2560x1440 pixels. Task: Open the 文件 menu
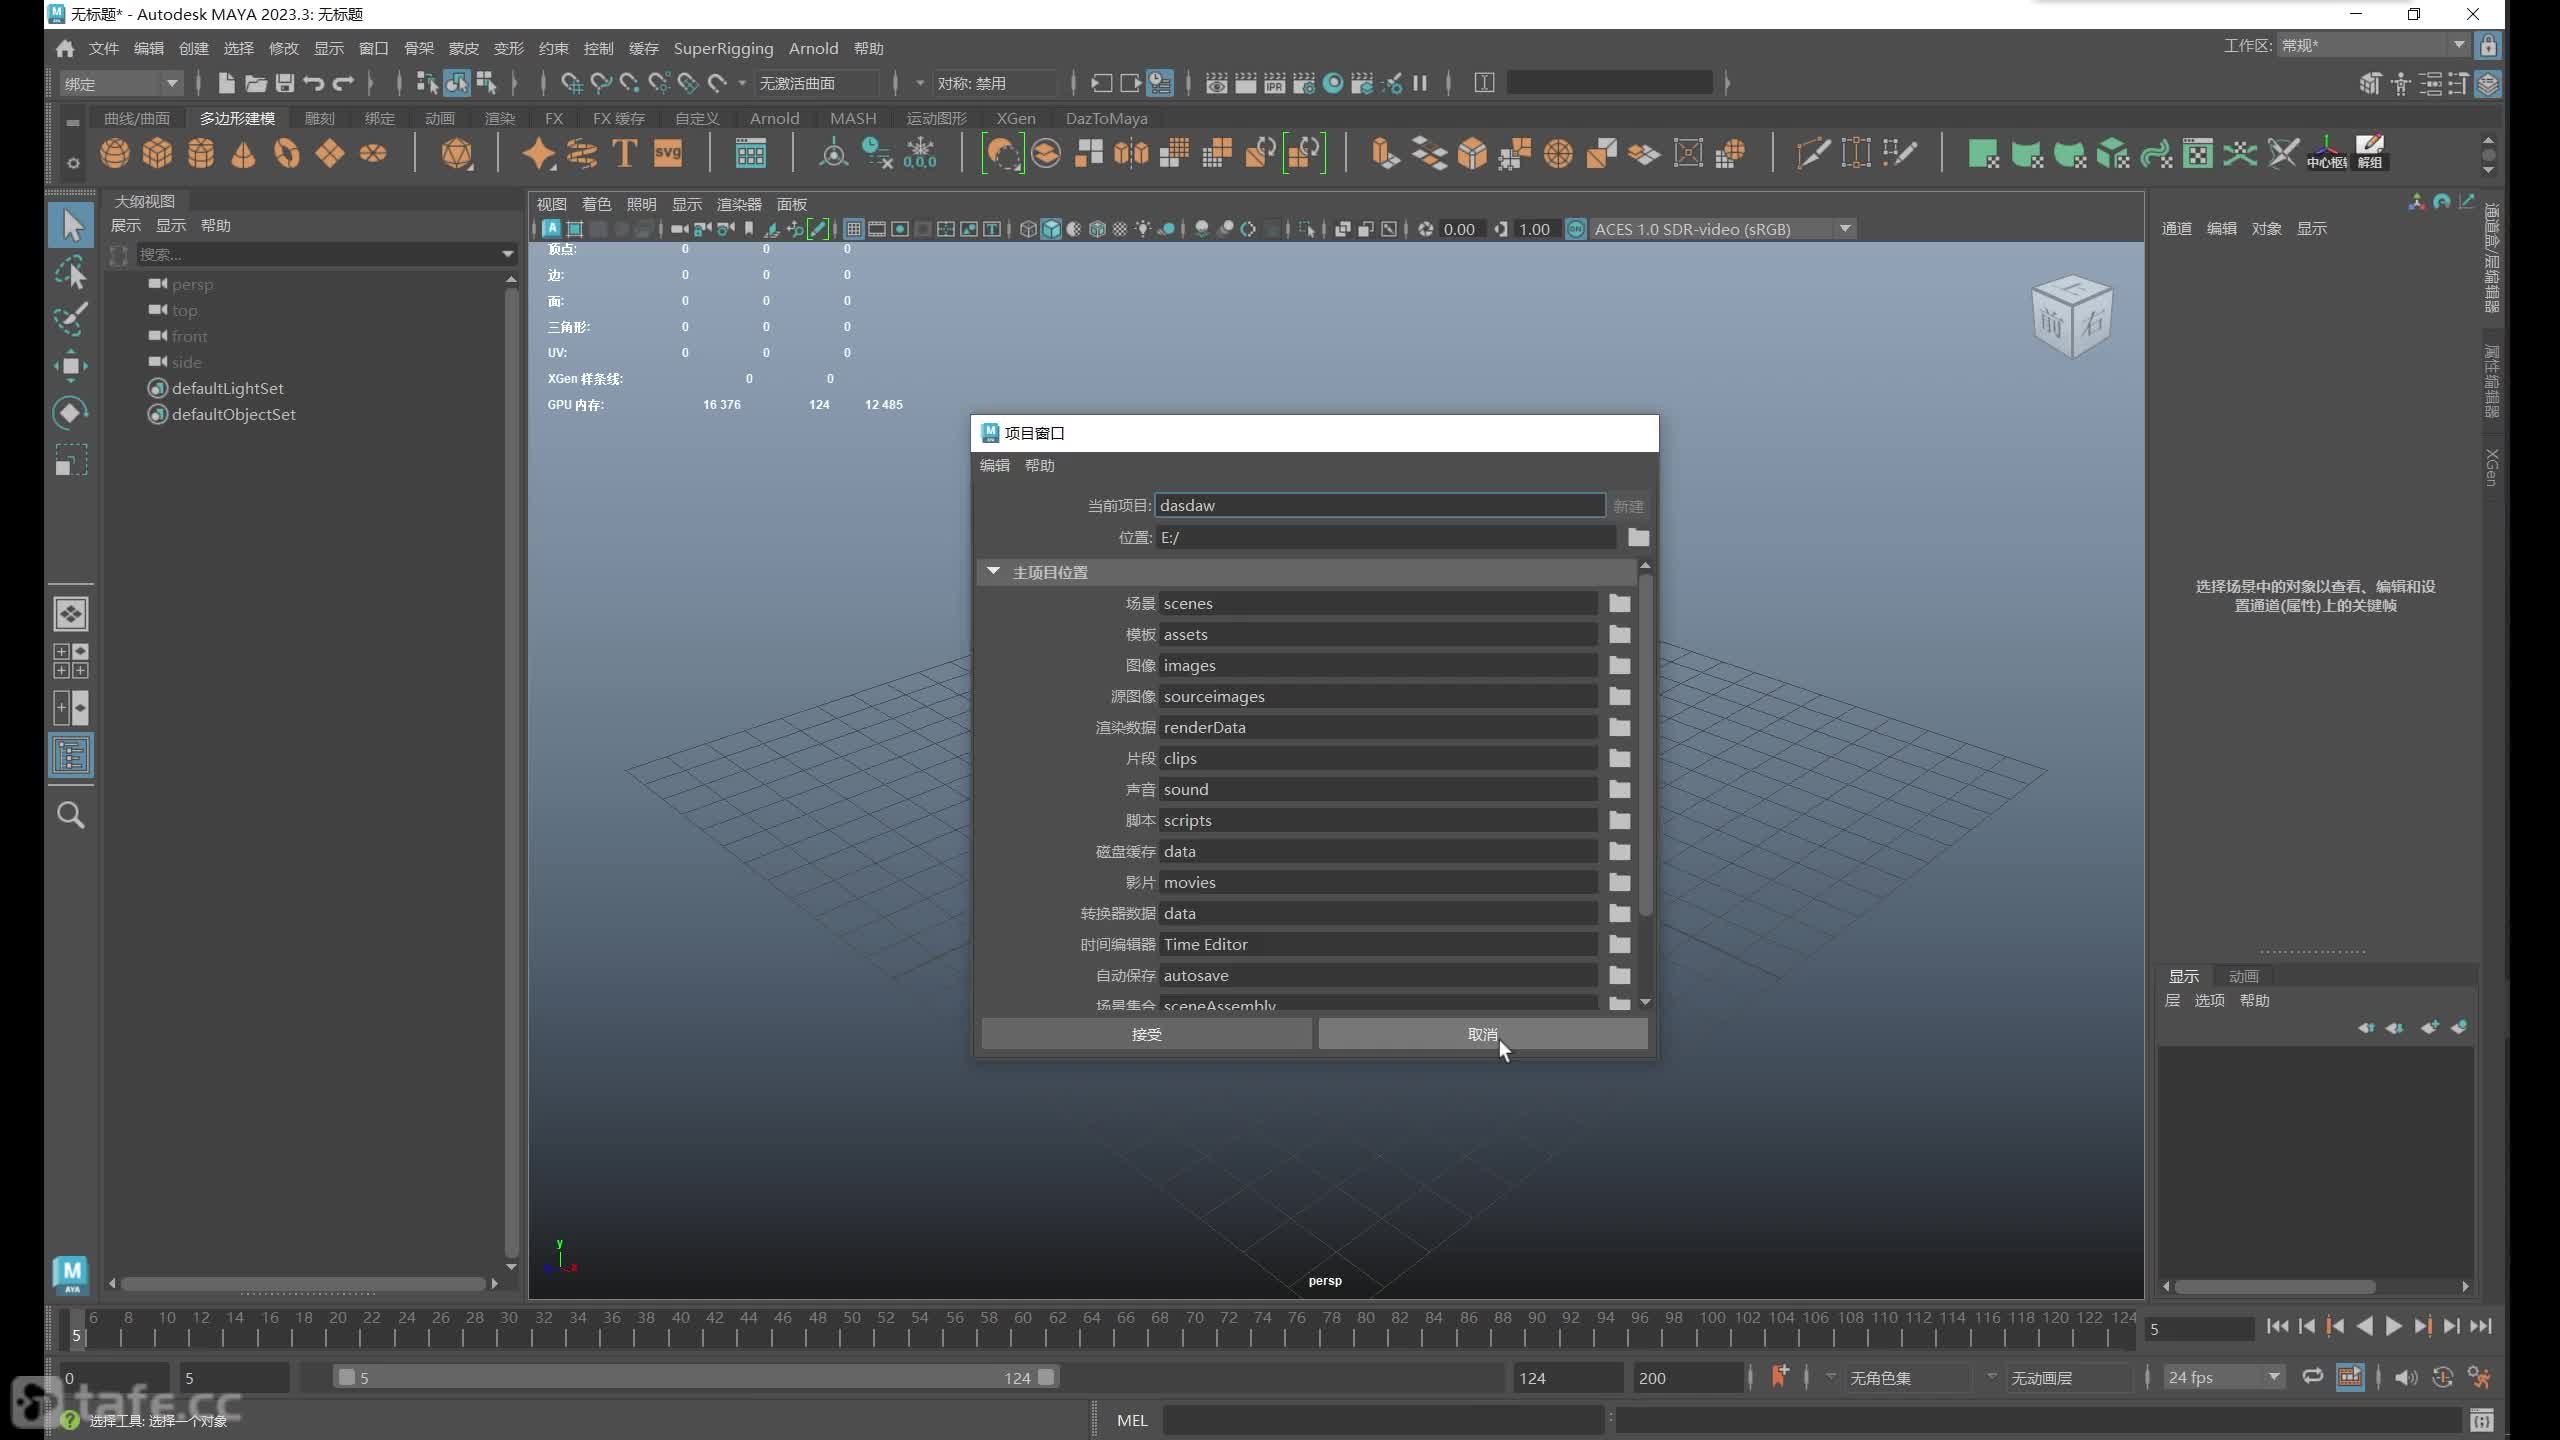tap(104, 48)
